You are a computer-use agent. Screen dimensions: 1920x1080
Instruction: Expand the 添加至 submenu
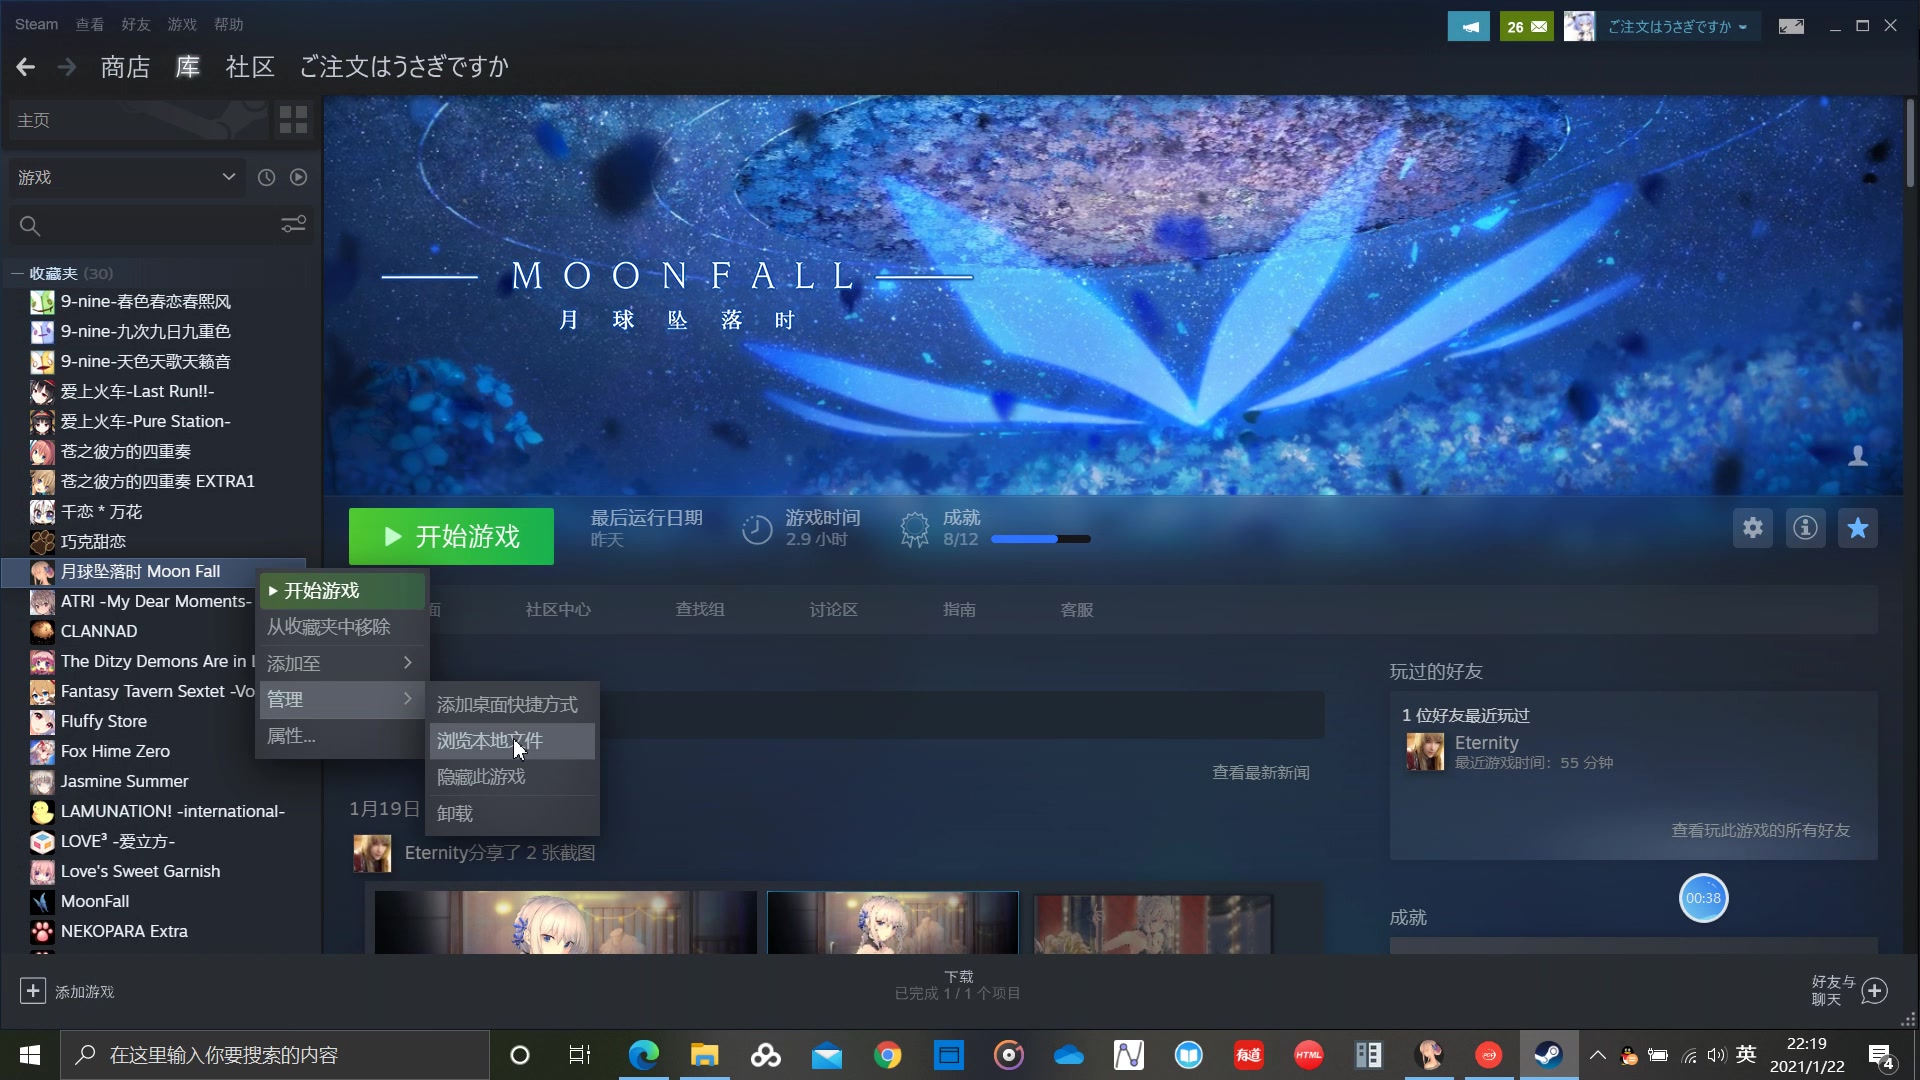pyautogui.click(x=341, y=663)
